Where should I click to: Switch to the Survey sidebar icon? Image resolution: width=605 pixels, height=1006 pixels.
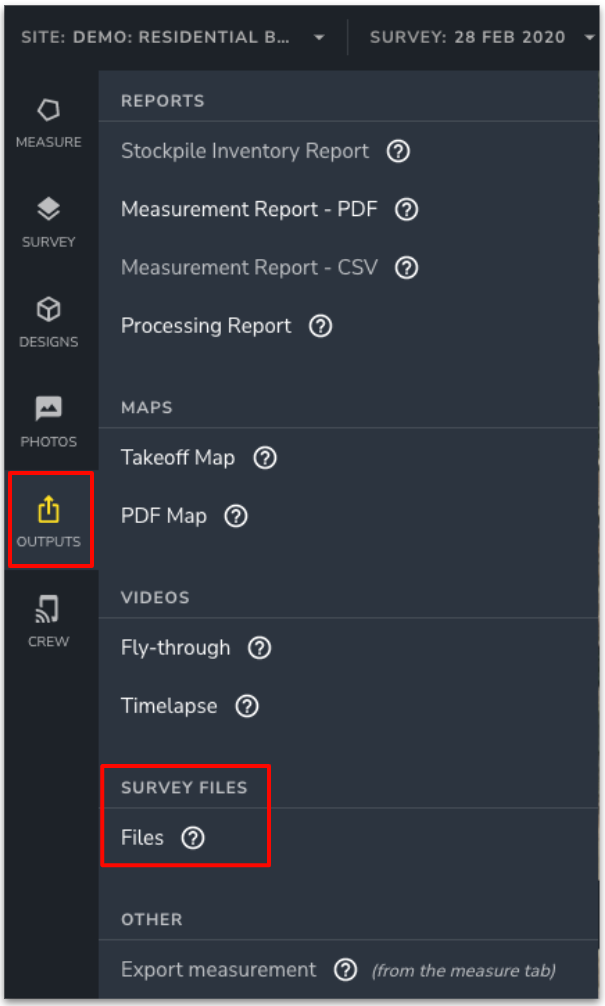(x=48, y=222)
